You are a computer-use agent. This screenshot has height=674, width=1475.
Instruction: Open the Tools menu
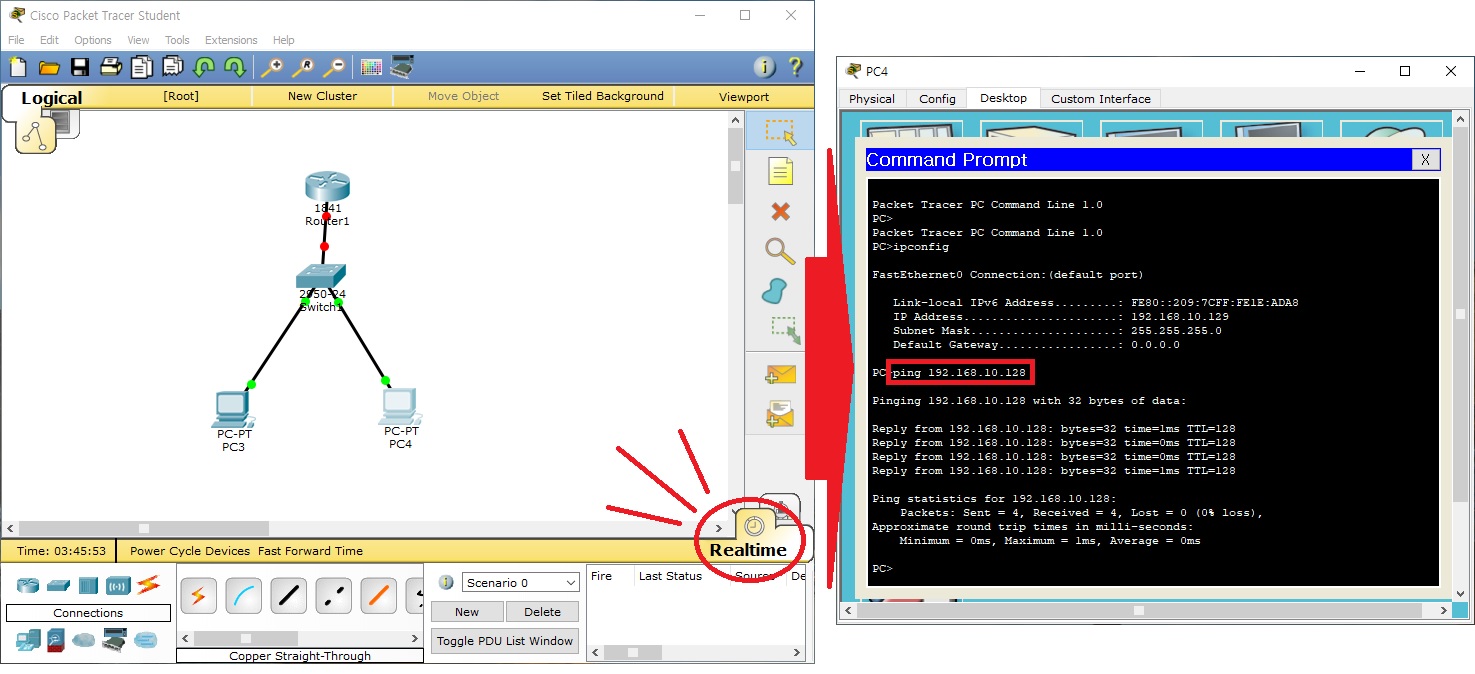pyautogui.click(x=177, y=40)
